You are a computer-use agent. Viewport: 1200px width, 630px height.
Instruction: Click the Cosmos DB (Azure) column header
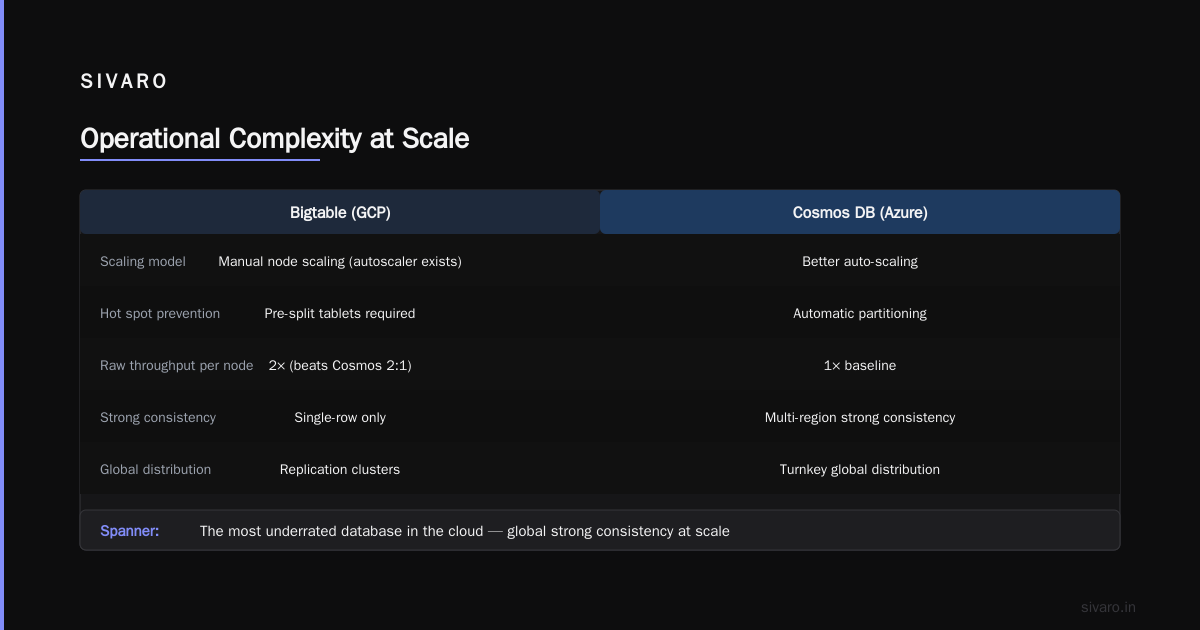pos(860,212)
